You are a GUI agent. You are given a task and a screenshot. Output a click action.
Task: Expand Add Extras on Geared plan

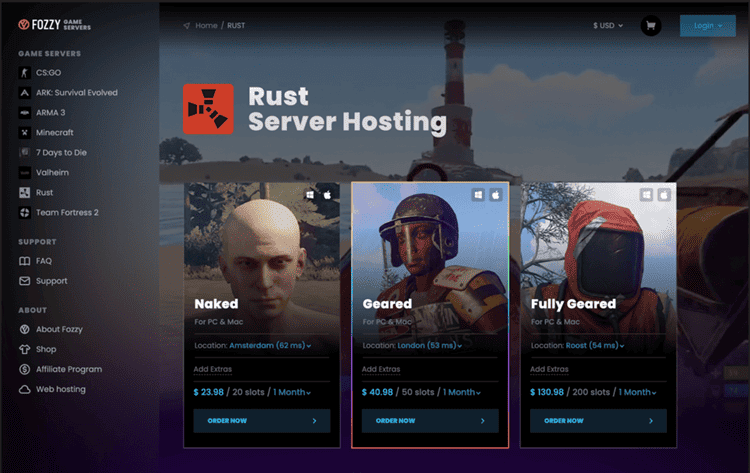(381, 369)
